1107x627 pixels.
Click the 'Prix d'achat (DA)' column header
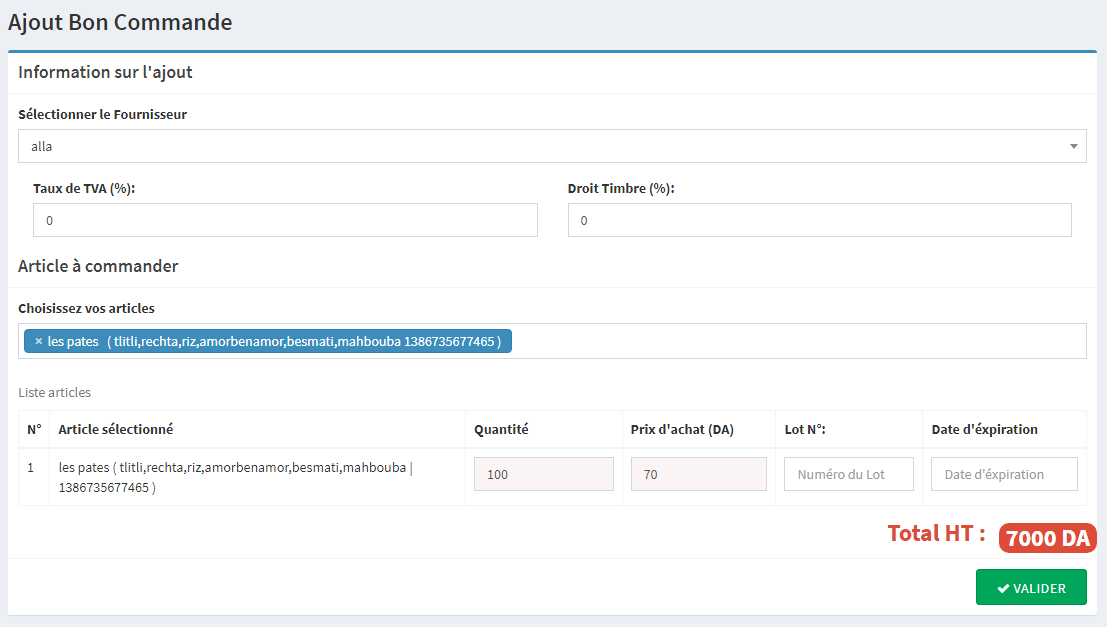(x=682, y=429)
